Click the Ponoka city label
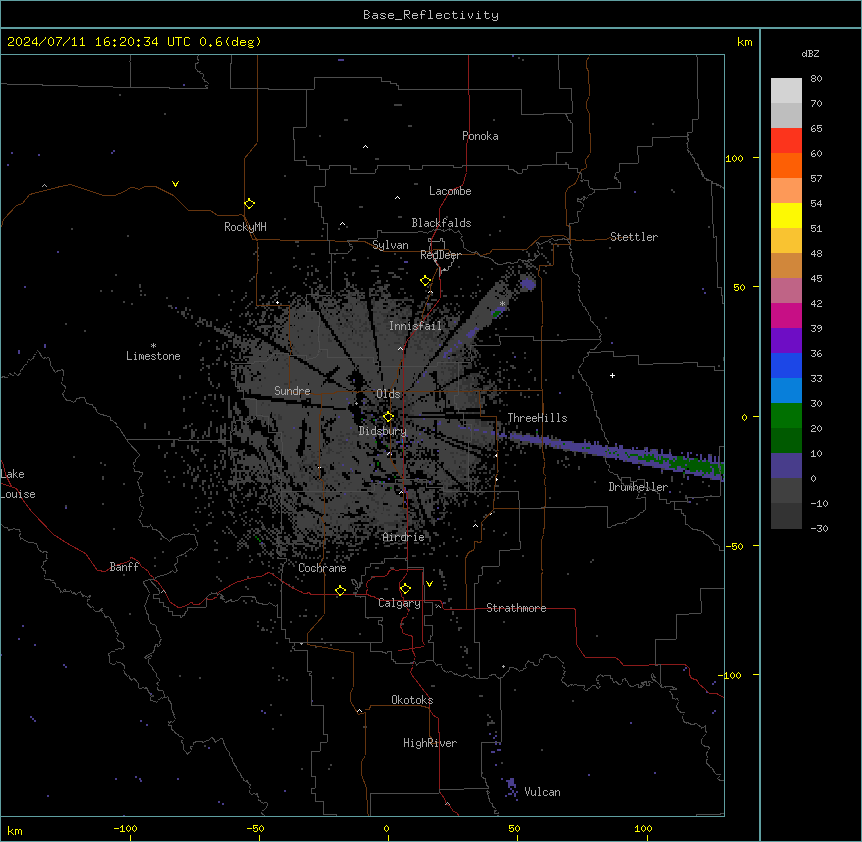Image resolution: width=862 pixels, height=842 pixels. [480, 136]
